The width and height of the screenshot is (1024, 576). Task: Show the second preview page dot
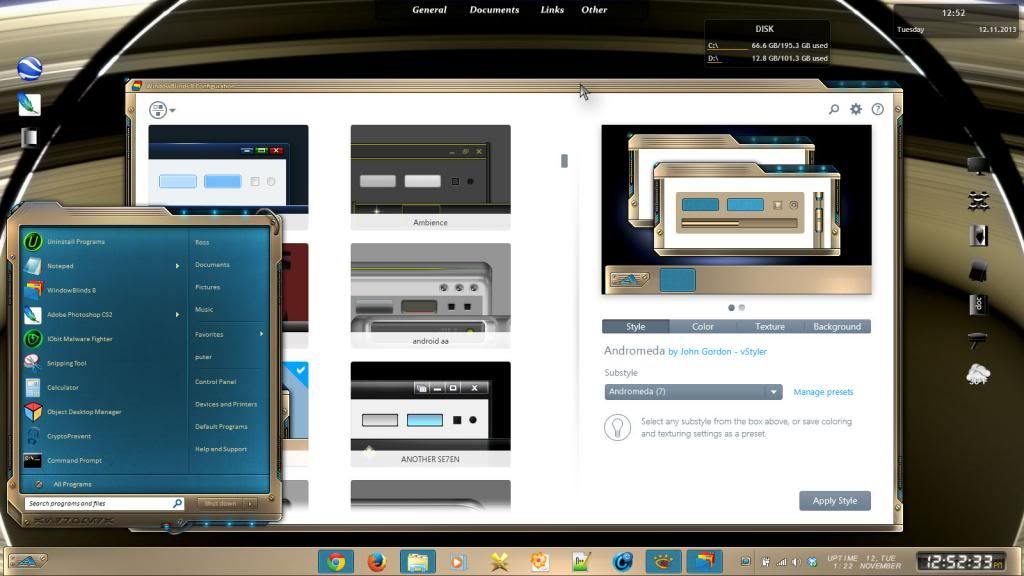[x=742, y=308]
